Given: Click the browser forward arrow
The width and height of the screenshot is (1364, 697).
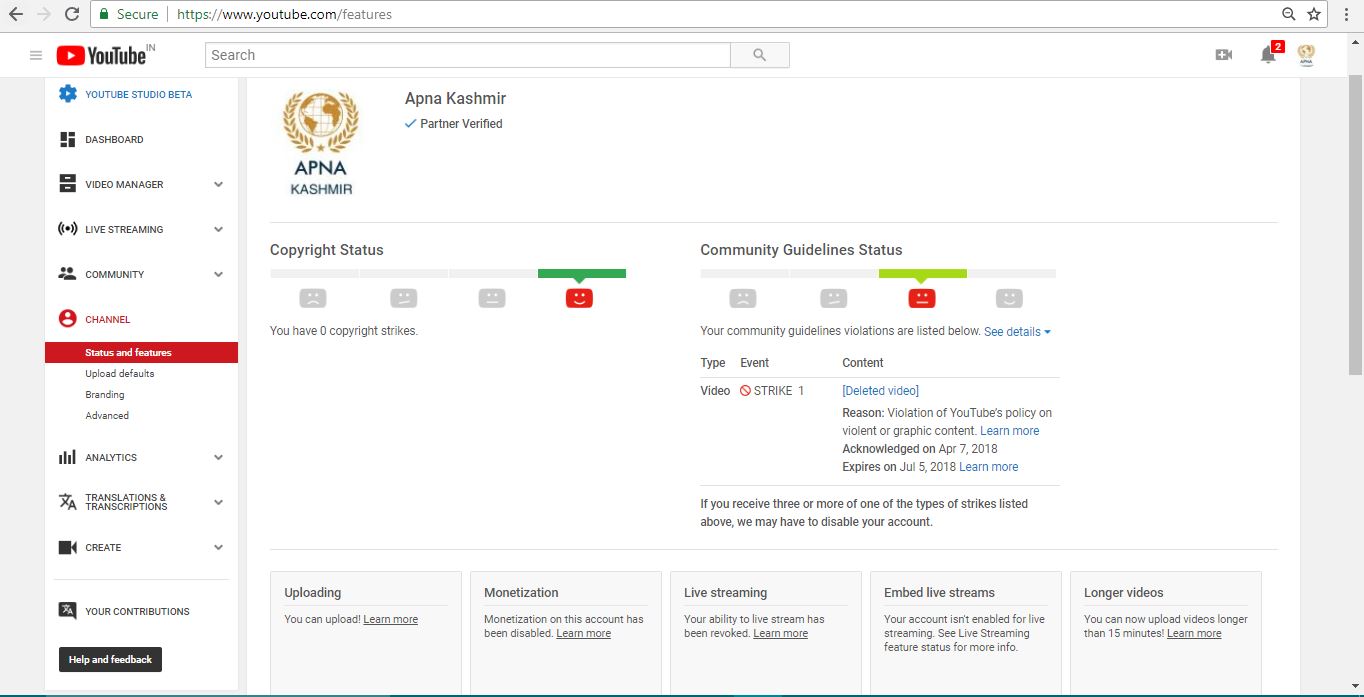Looking at the screenshot, I should pyautogui.click(x=43, y=14).
